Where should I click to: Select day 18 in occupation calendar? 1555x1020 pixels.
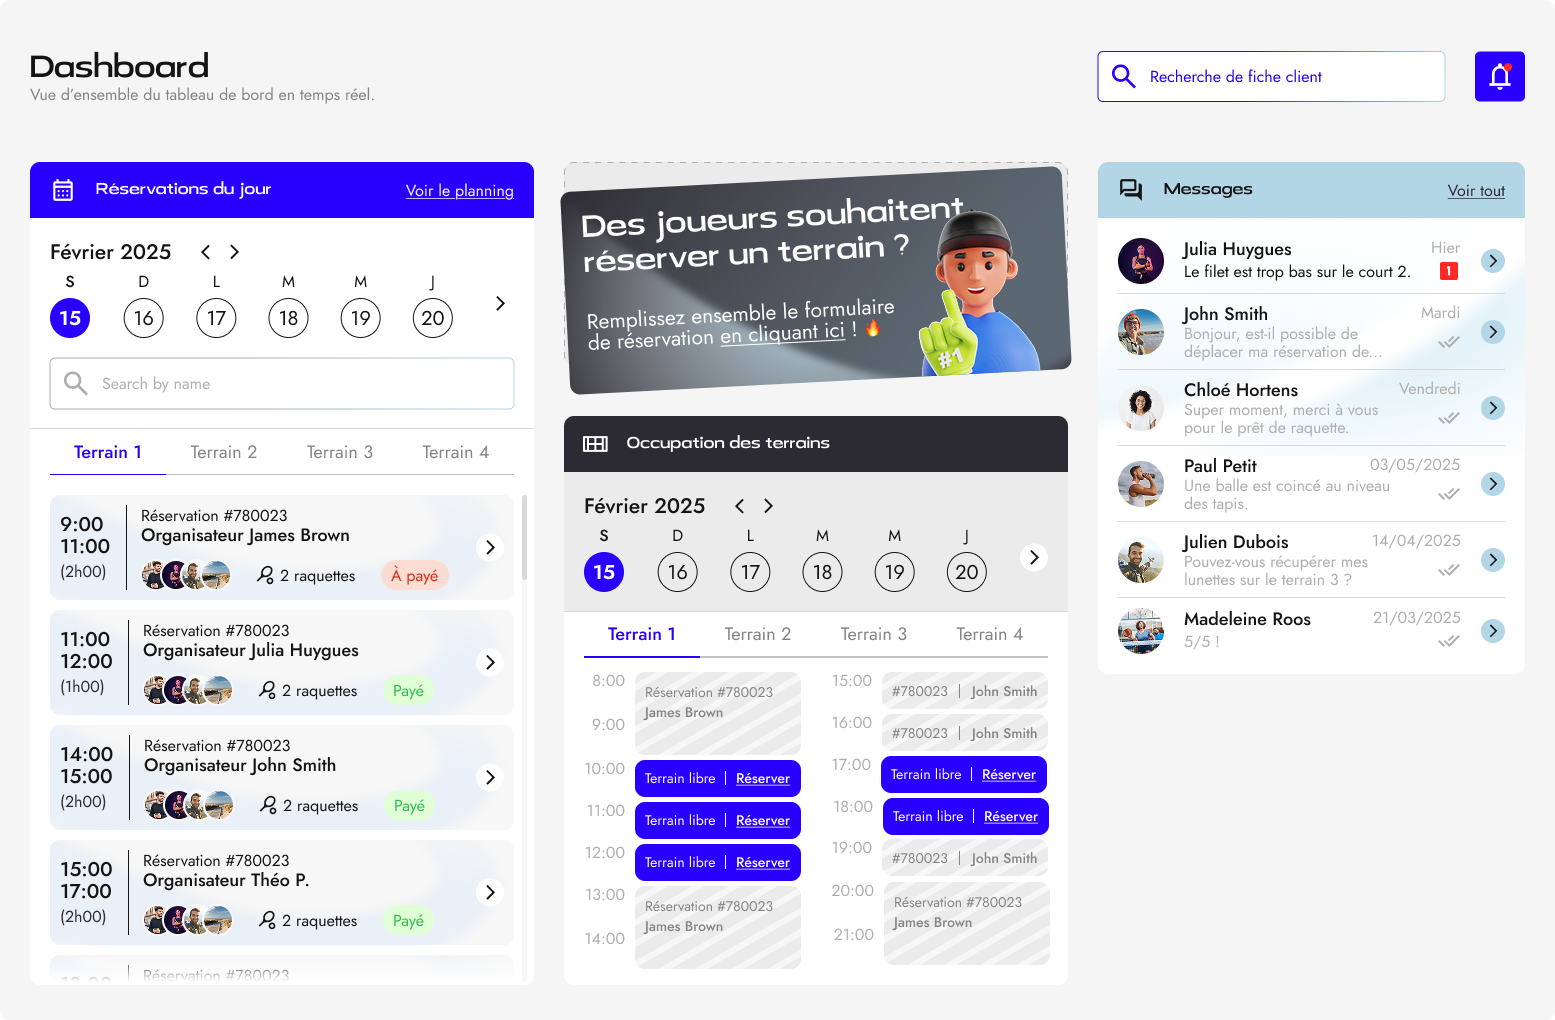[822, 572]
